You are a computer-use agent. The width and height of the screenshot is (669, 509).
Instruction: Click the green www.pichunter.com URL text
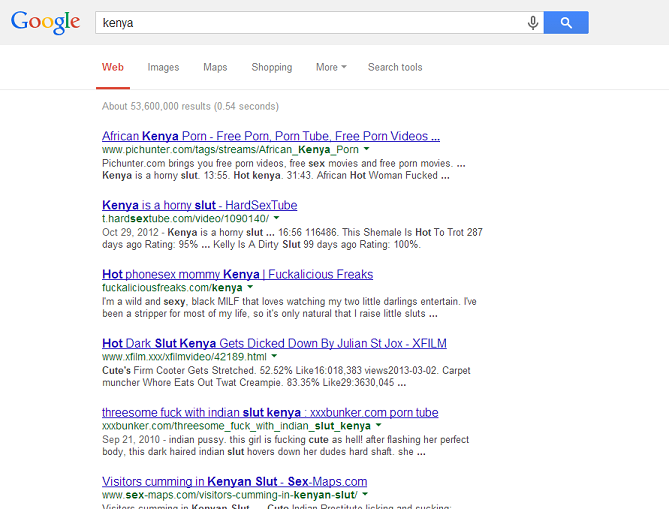point(230,149)
